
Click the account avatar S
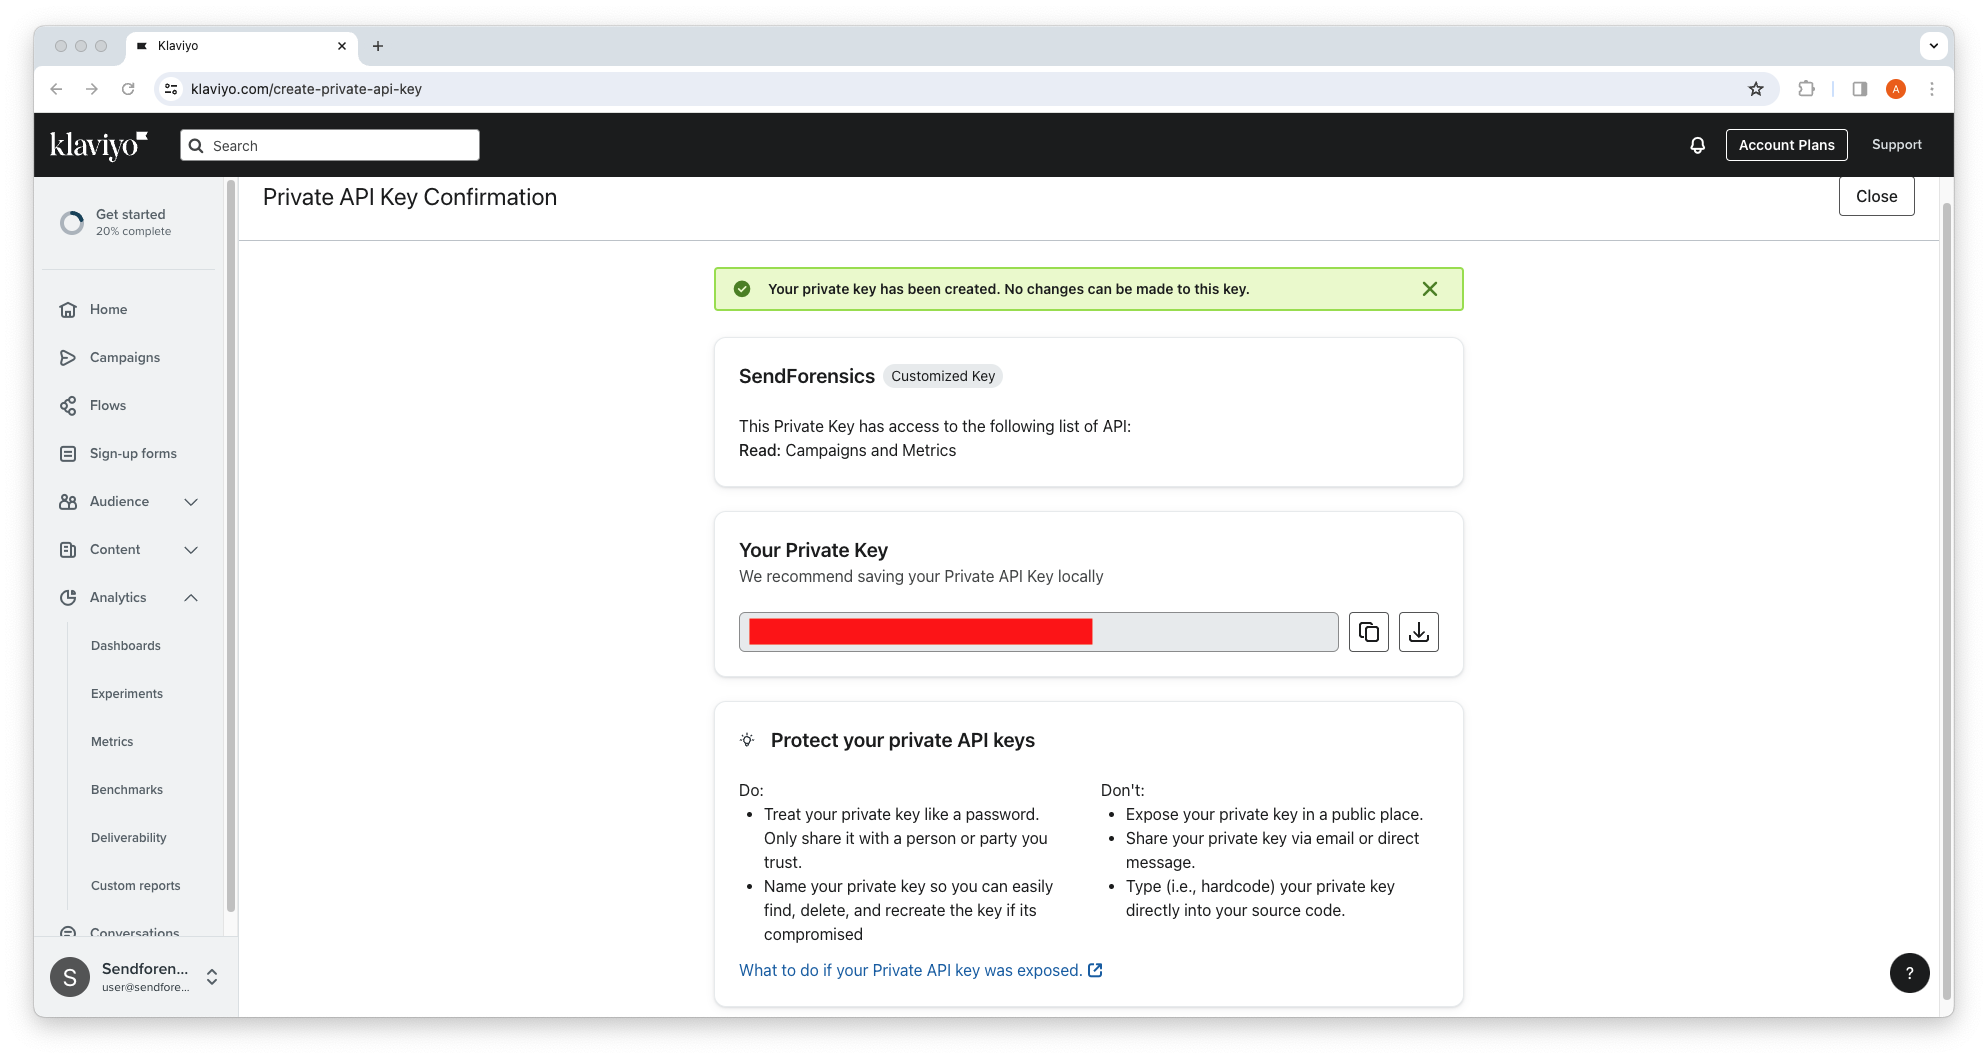(x=70, y=977)
